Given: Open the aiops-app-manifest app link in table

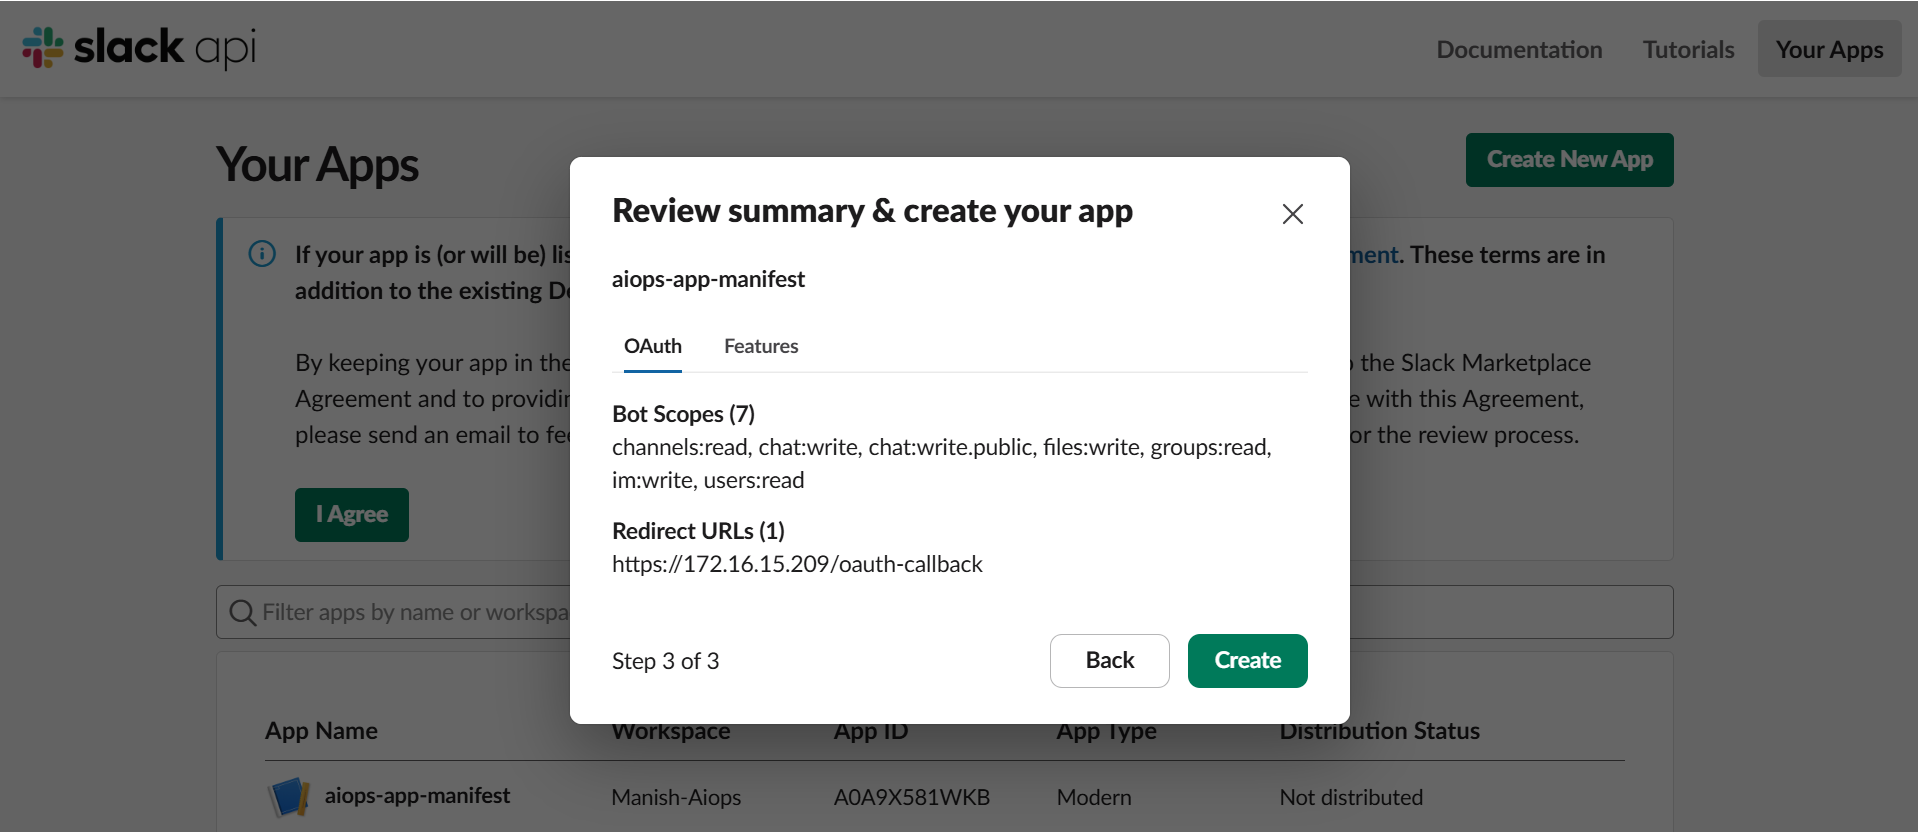Looking at the screenshot, I should pyautogui.click(x=417, y=796).
